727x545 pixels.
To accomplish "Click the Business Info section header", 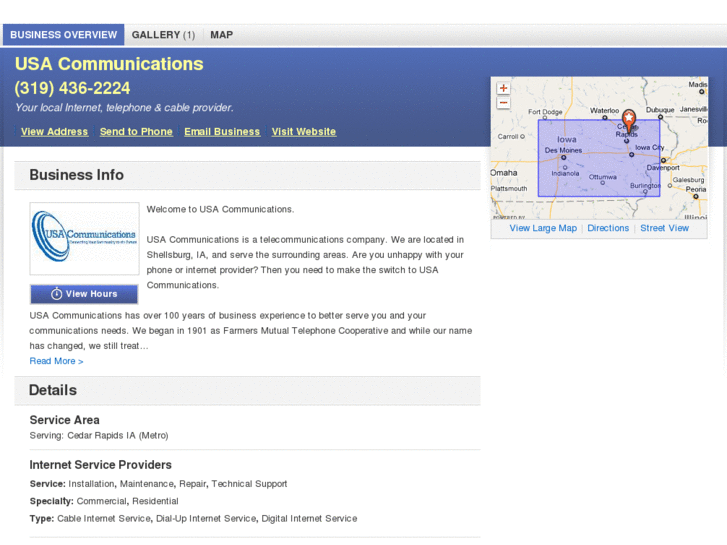I will (x=248, y=175).
